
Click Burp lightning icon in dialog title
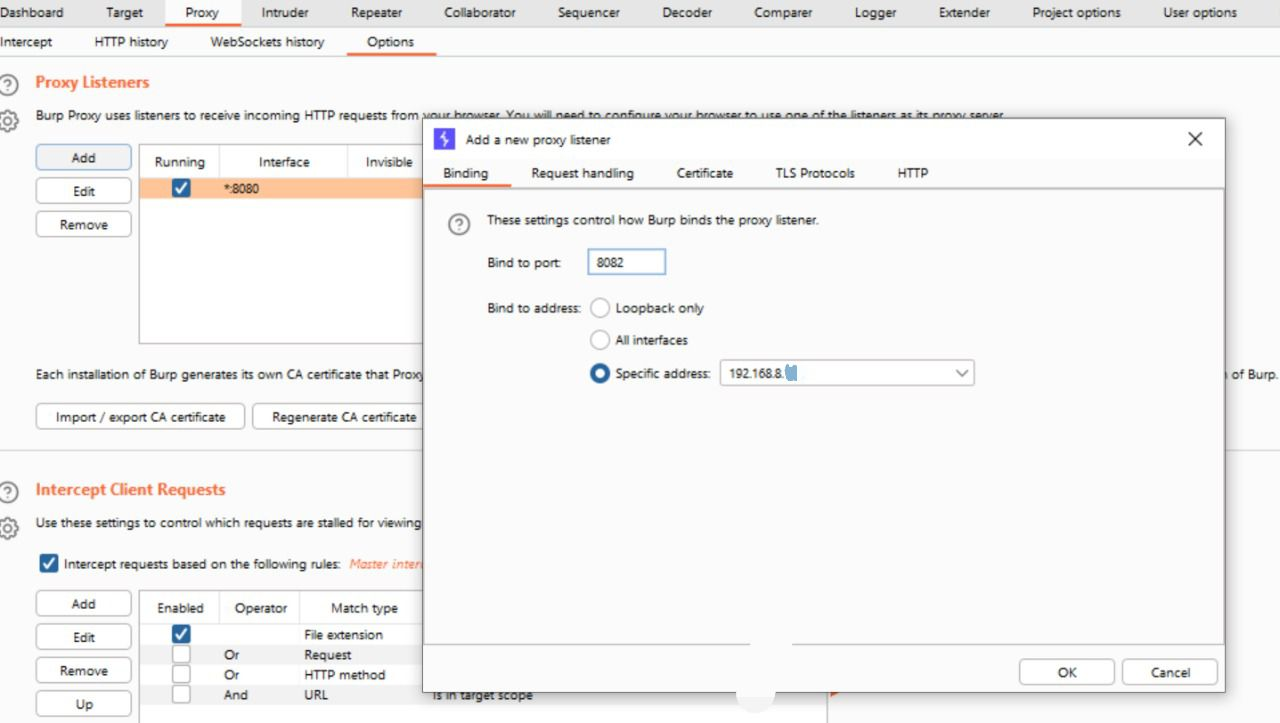(444, 139)
